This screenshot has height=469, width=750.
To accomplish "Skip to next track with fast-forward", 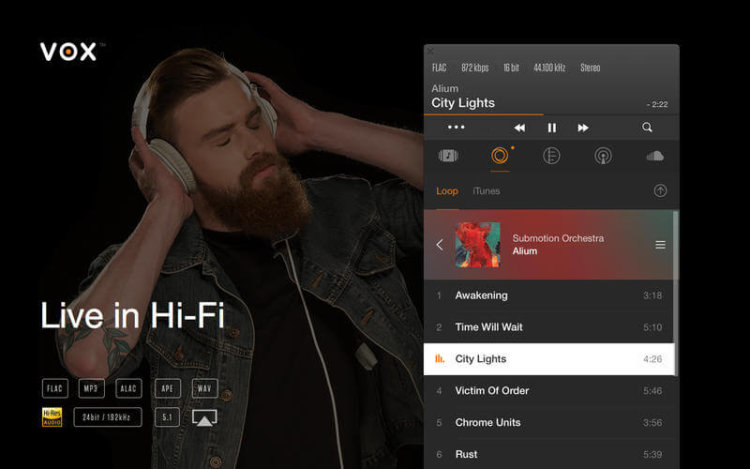I will pyautogui.click(x=583, y=128).
